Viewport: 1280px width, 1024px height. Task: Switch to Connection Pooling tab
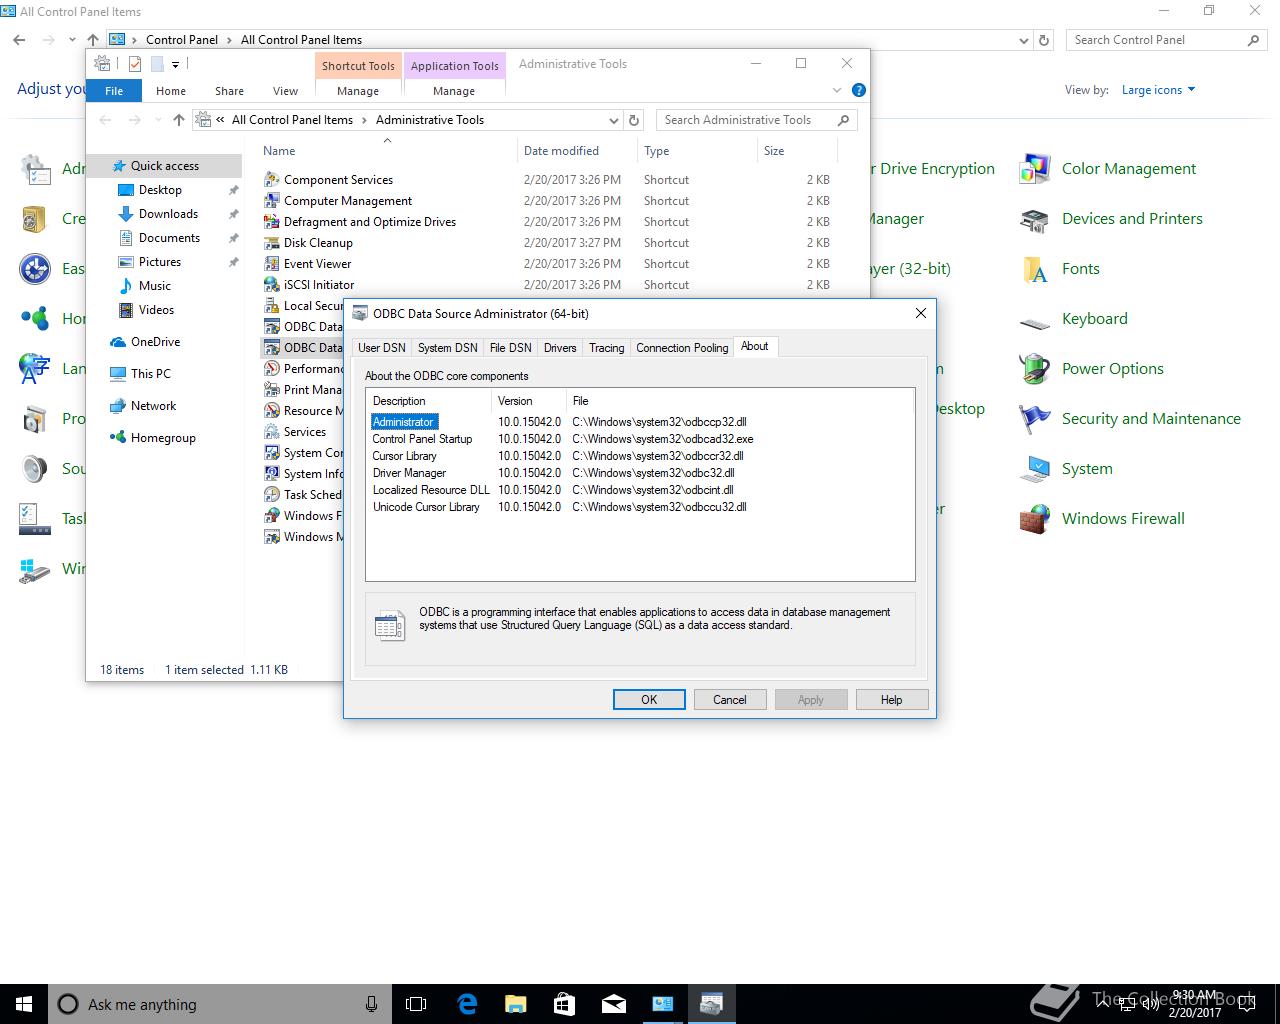click(682, 348)
